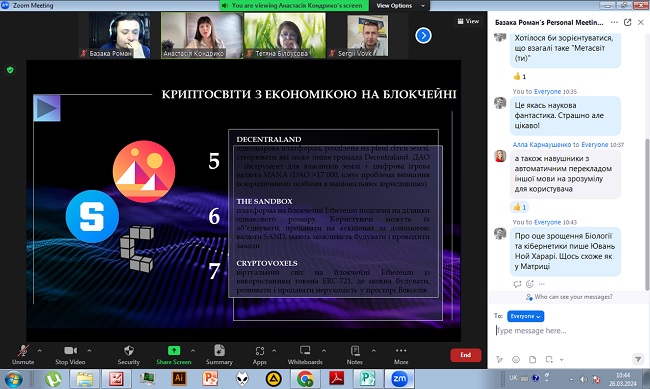Open the meeting Summary icon
Screen dimensions: 650x389
pos(219,351)
